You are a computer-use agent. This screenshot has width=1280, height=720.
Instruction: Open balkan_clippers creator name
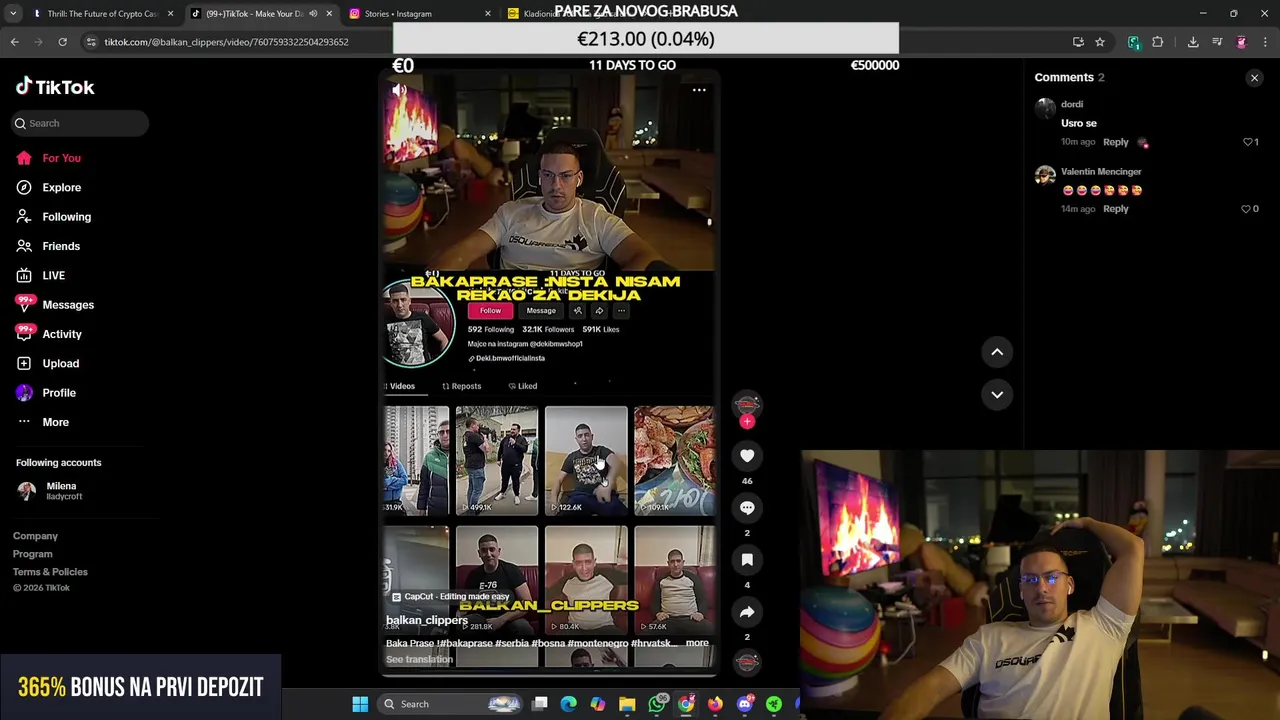coord(427,620)
